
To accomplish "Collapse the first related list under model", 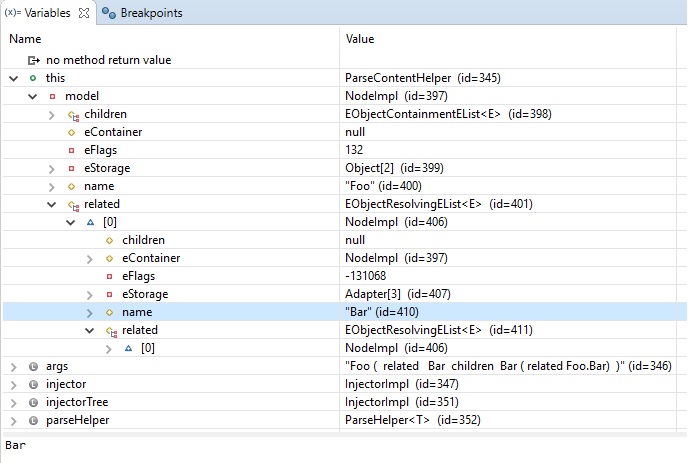I will [51, 205].
